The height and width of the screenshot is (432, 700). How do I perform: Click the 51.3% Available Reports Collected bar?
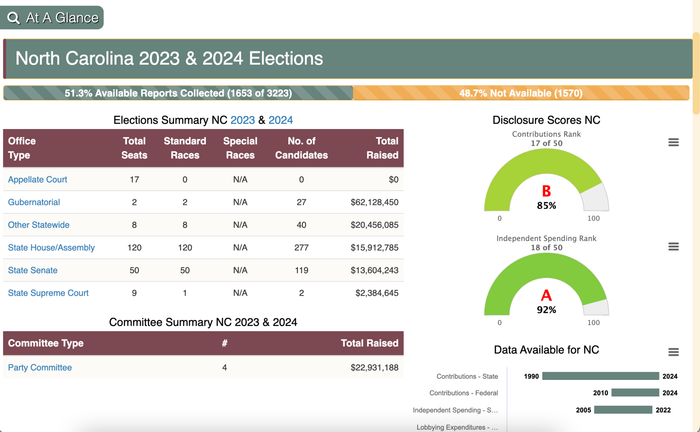click(x=178, y=93)
